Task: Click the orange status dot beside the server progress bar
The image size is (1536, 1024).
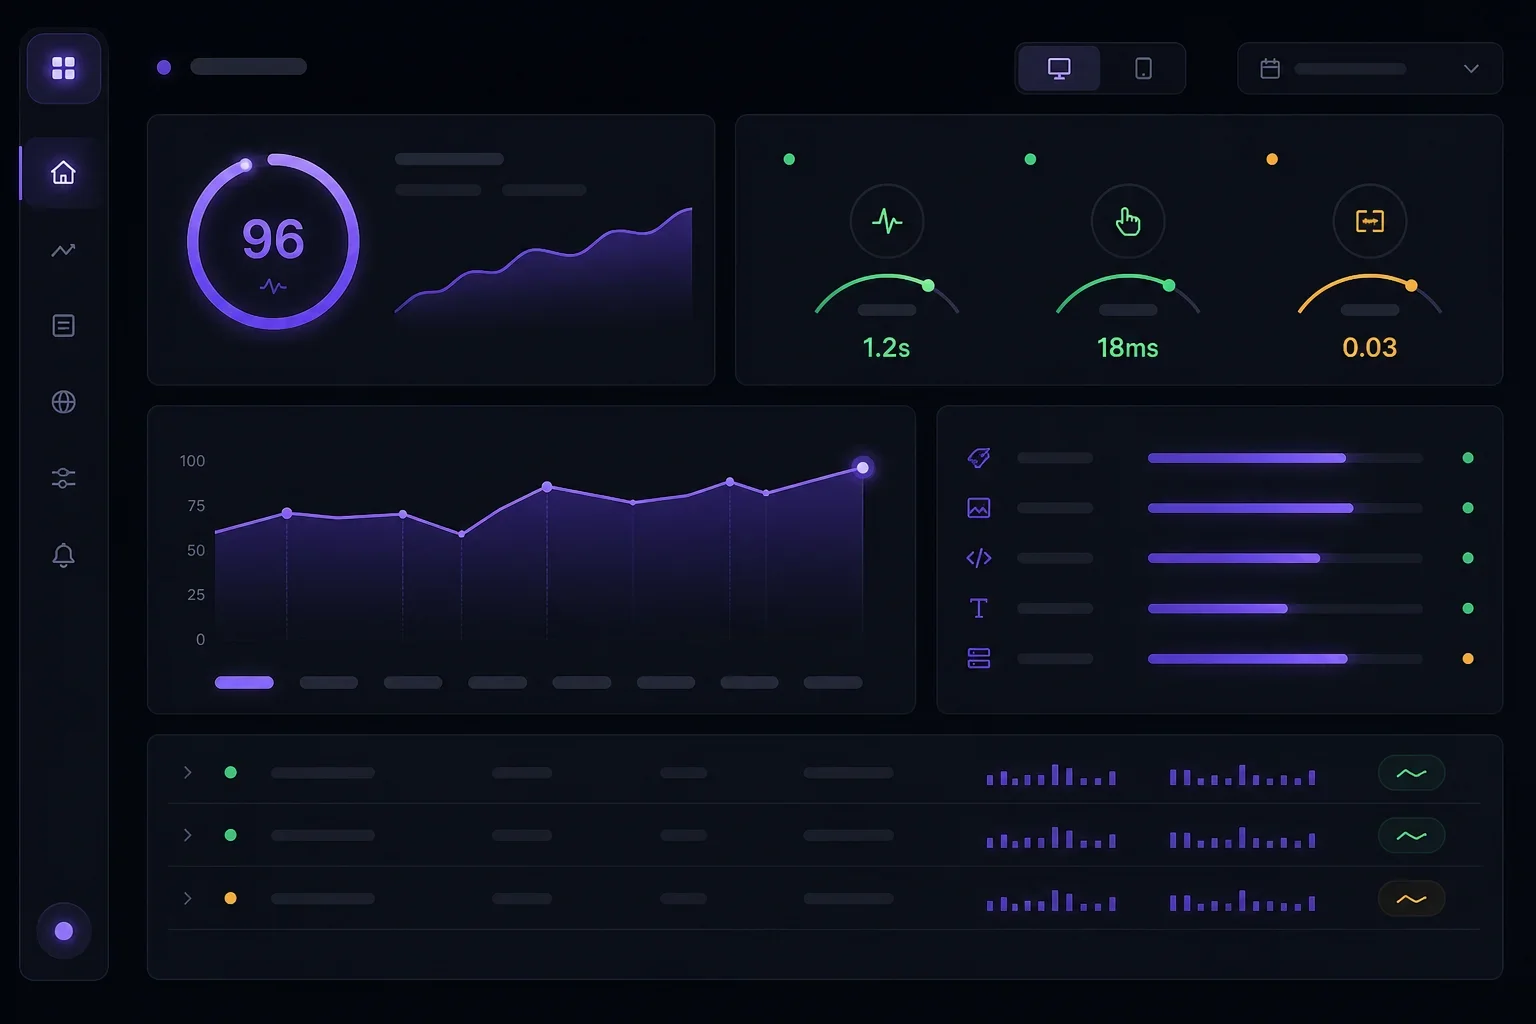Action: tap(1468, 658)
